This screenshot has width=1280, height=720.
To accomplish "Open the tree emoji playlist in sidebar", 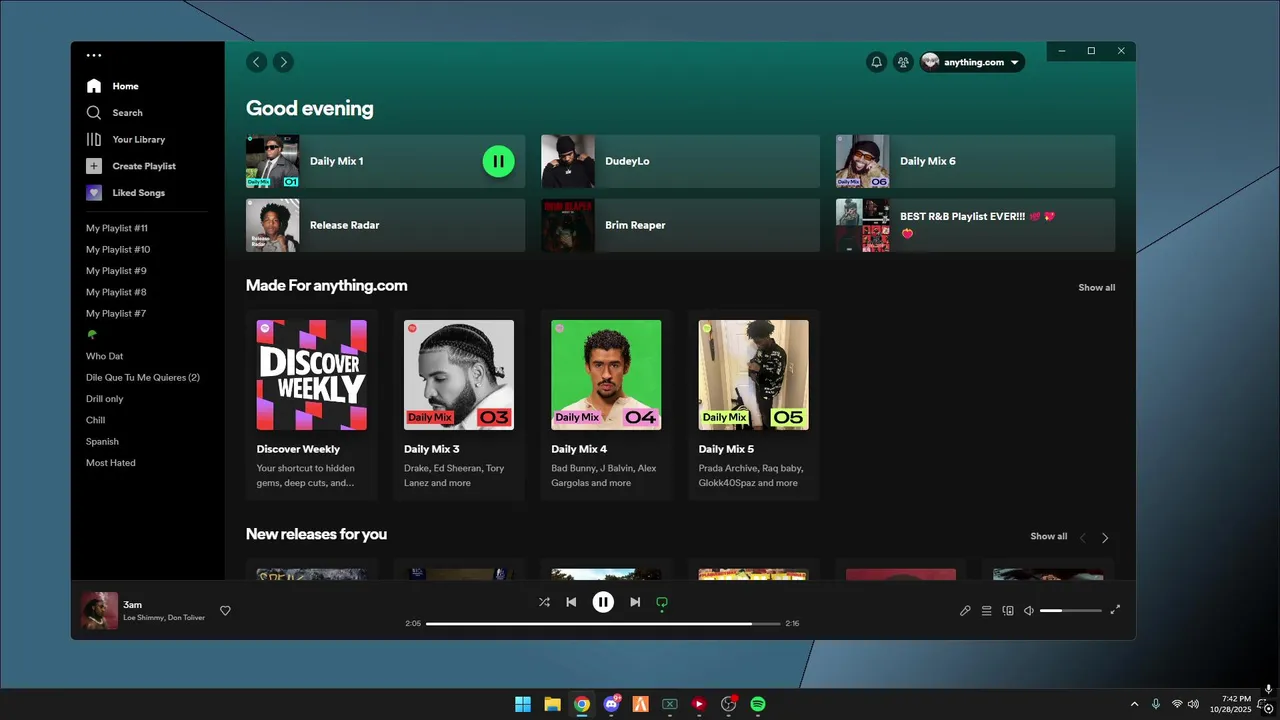I will 92,335.
